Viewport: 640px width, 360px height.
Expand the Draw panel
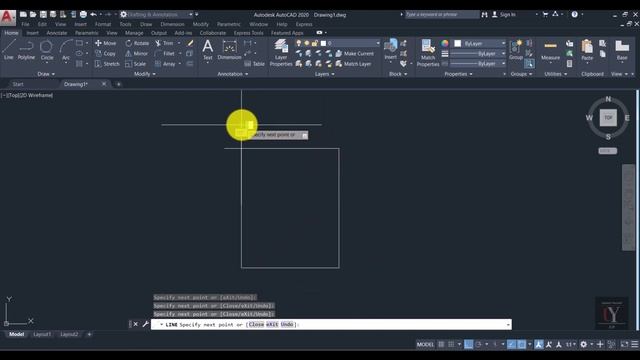(46, 74)
